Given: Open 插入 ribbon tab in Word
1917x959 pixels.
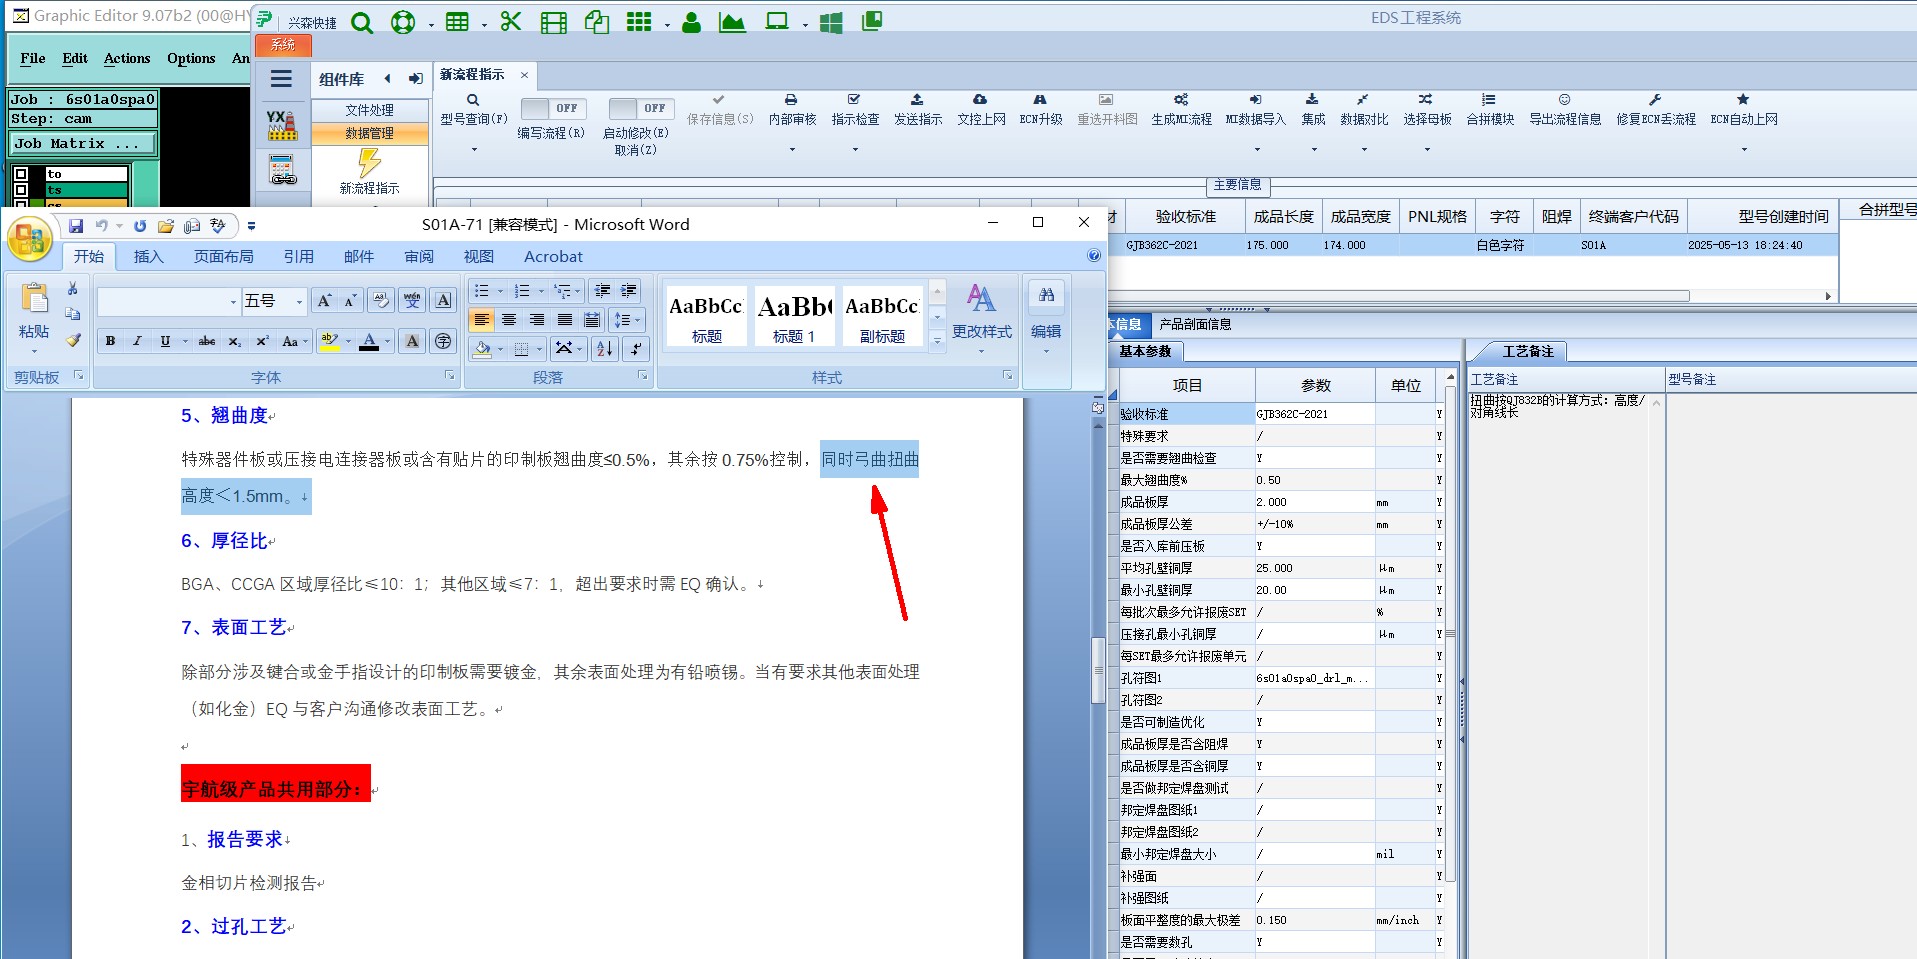Looking at the screenshot, I should [148, 257].
